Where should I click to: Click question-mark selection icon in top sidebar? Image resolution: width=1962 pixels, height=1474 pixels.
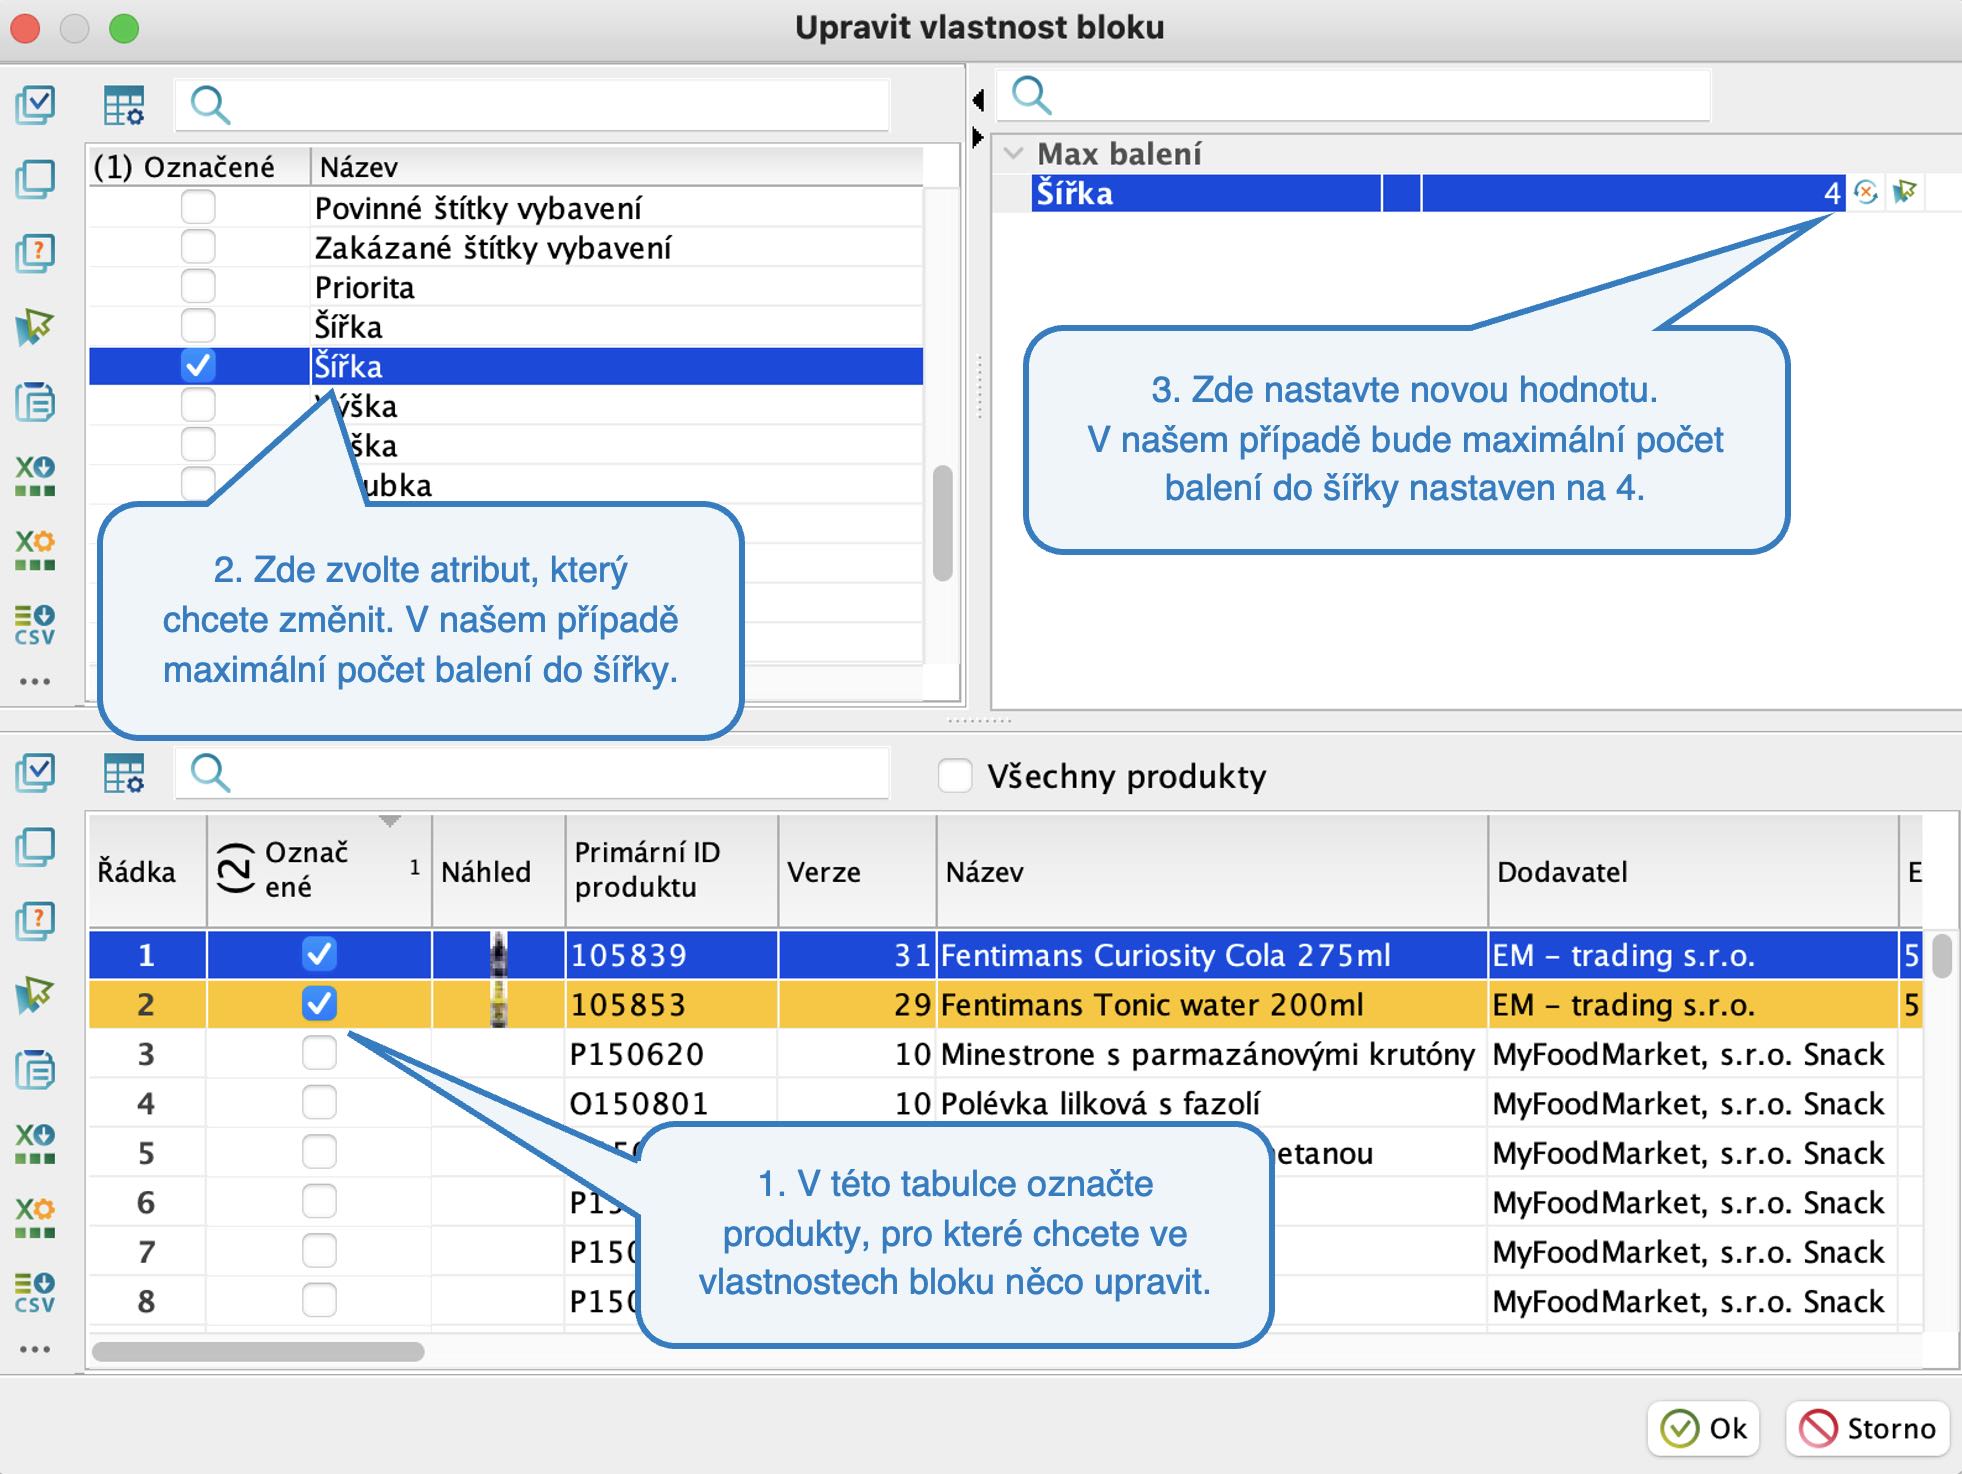(35, 253)
